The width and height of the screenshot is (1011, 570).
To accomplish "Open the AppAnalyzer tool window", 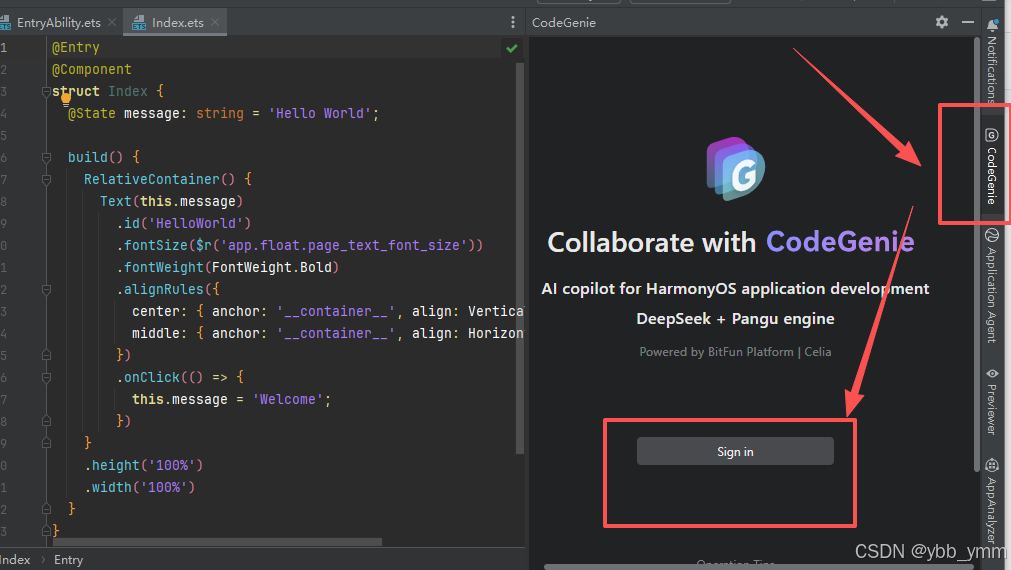I will click(x=992, y=501).
